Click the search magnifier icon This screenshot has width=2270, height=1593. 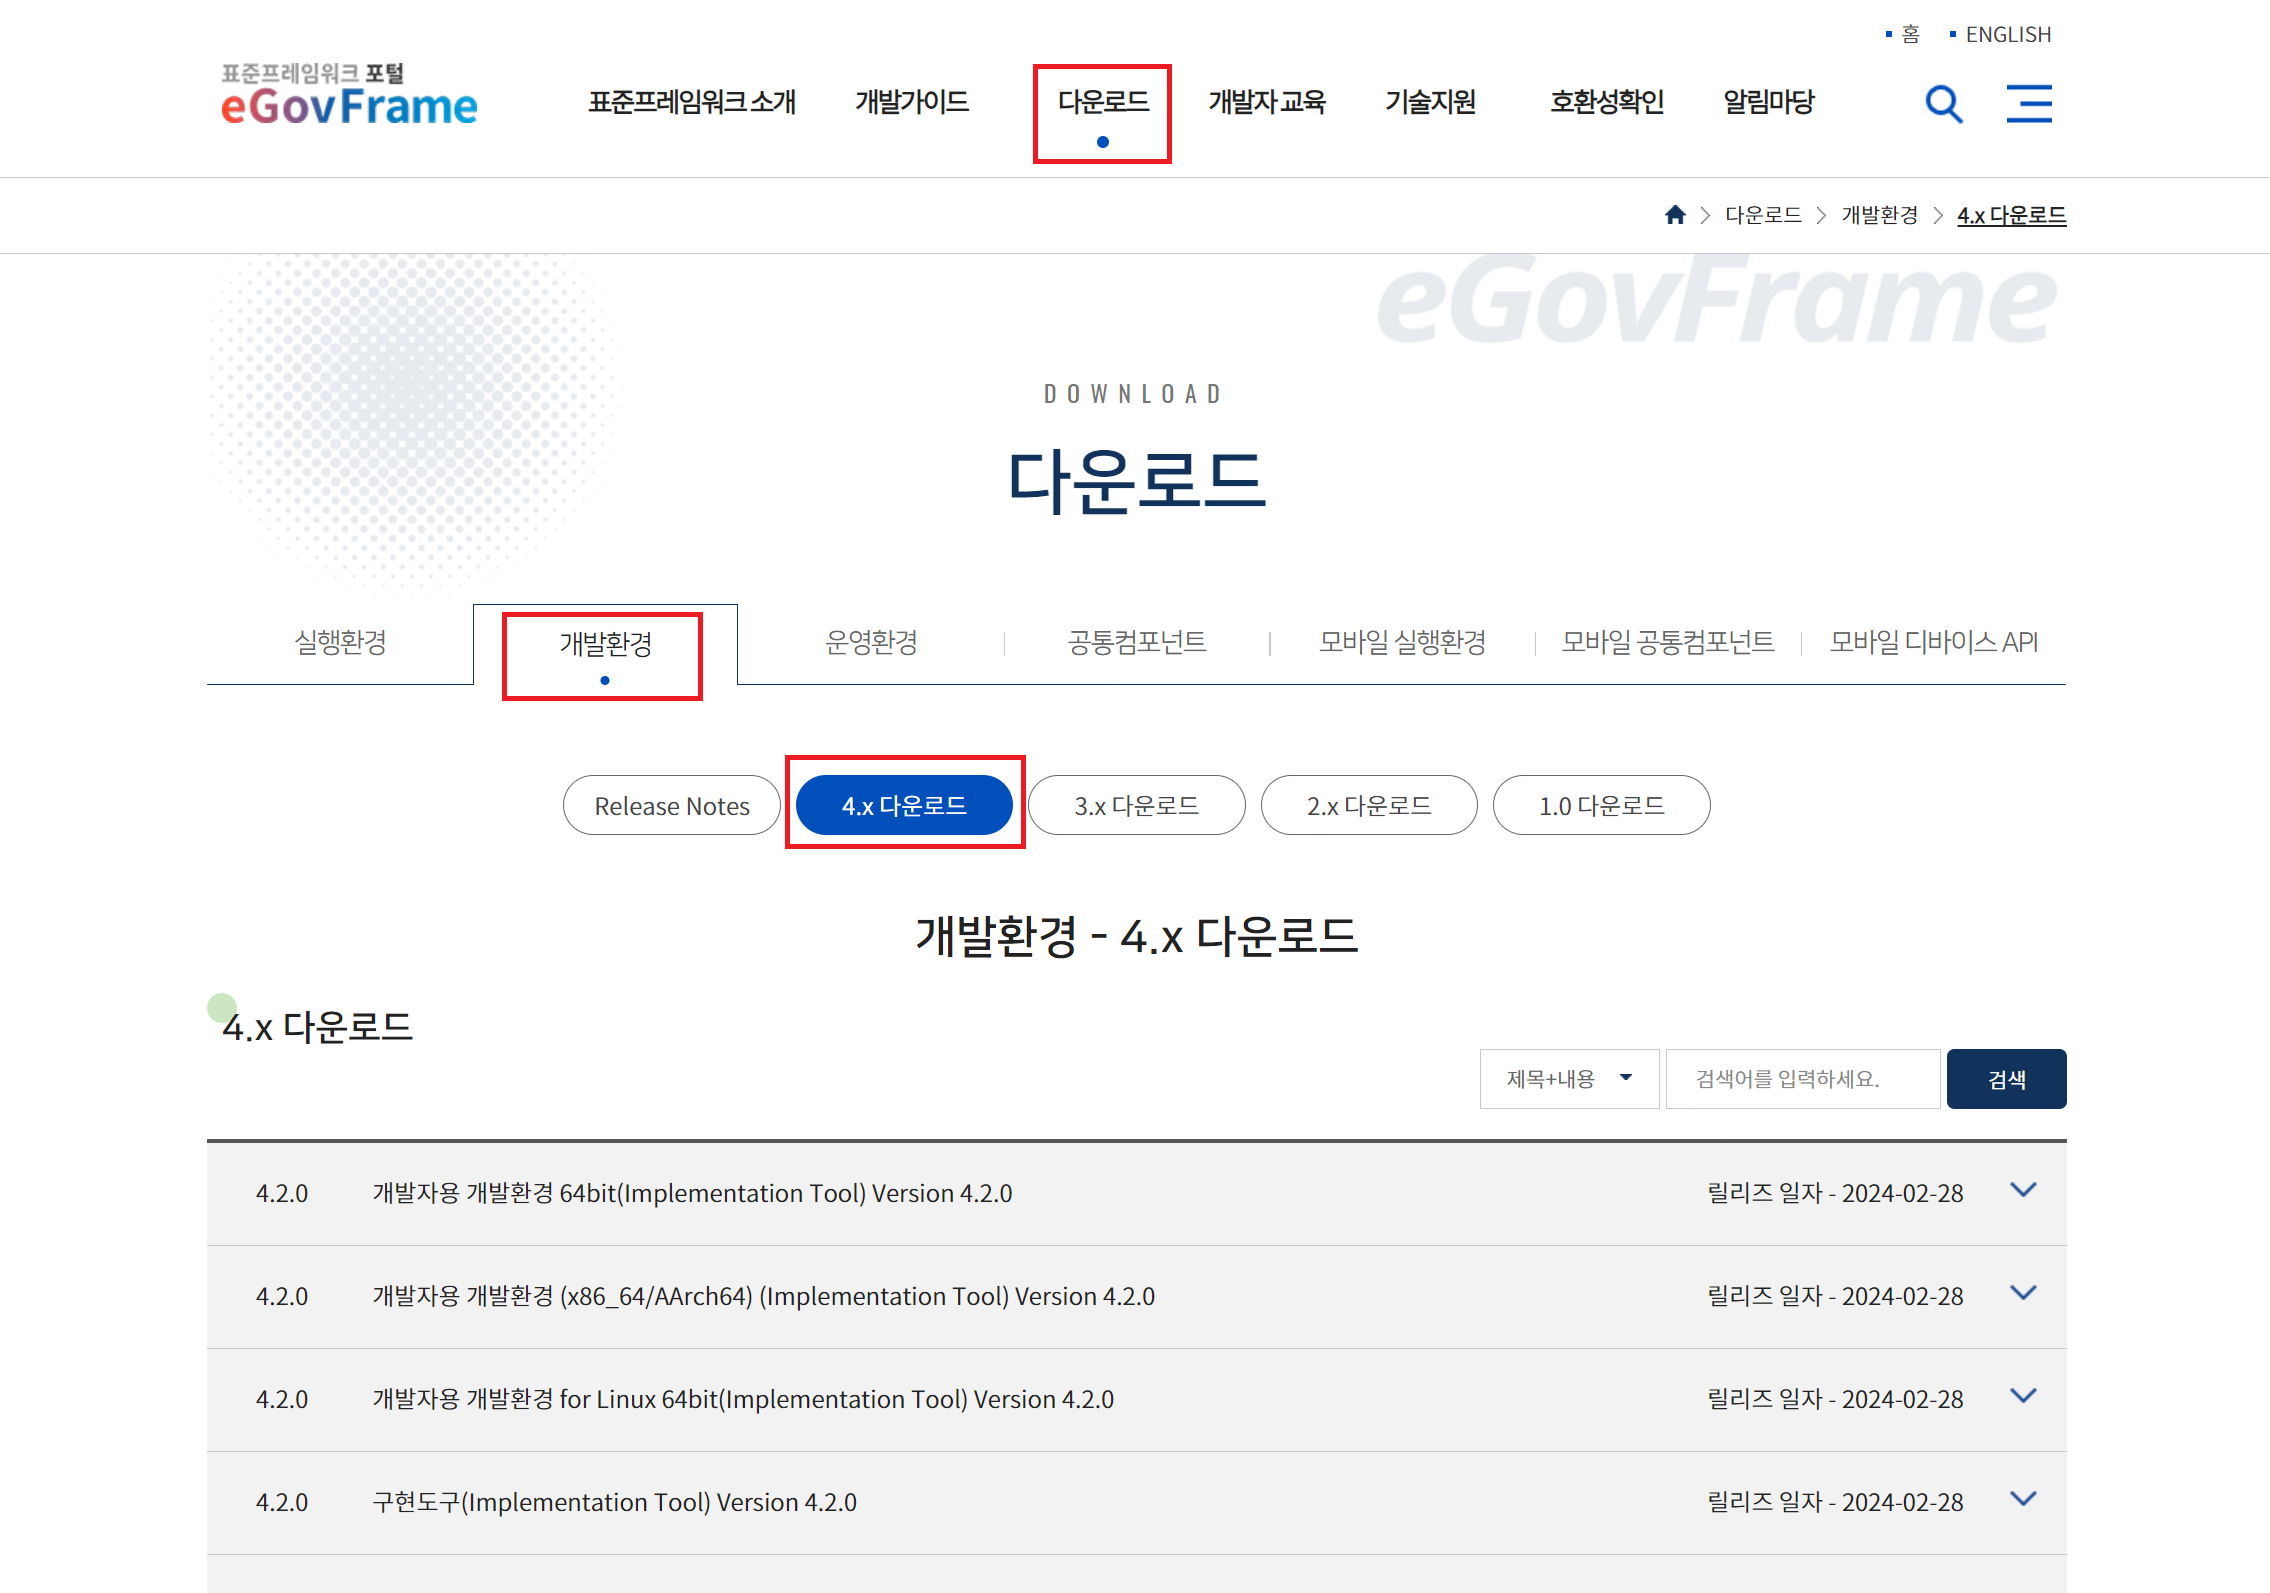pyautogui.click(x=1943, y=104)
